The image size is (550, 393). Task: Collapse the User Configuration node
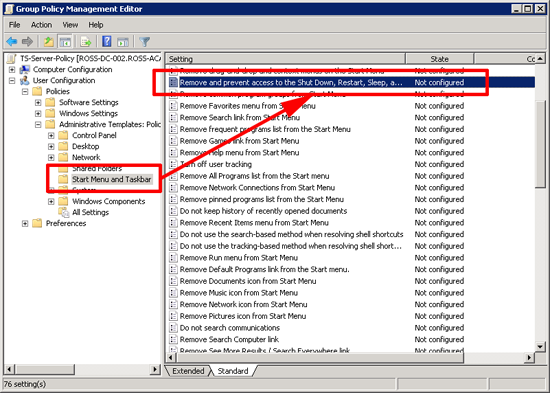12,80
